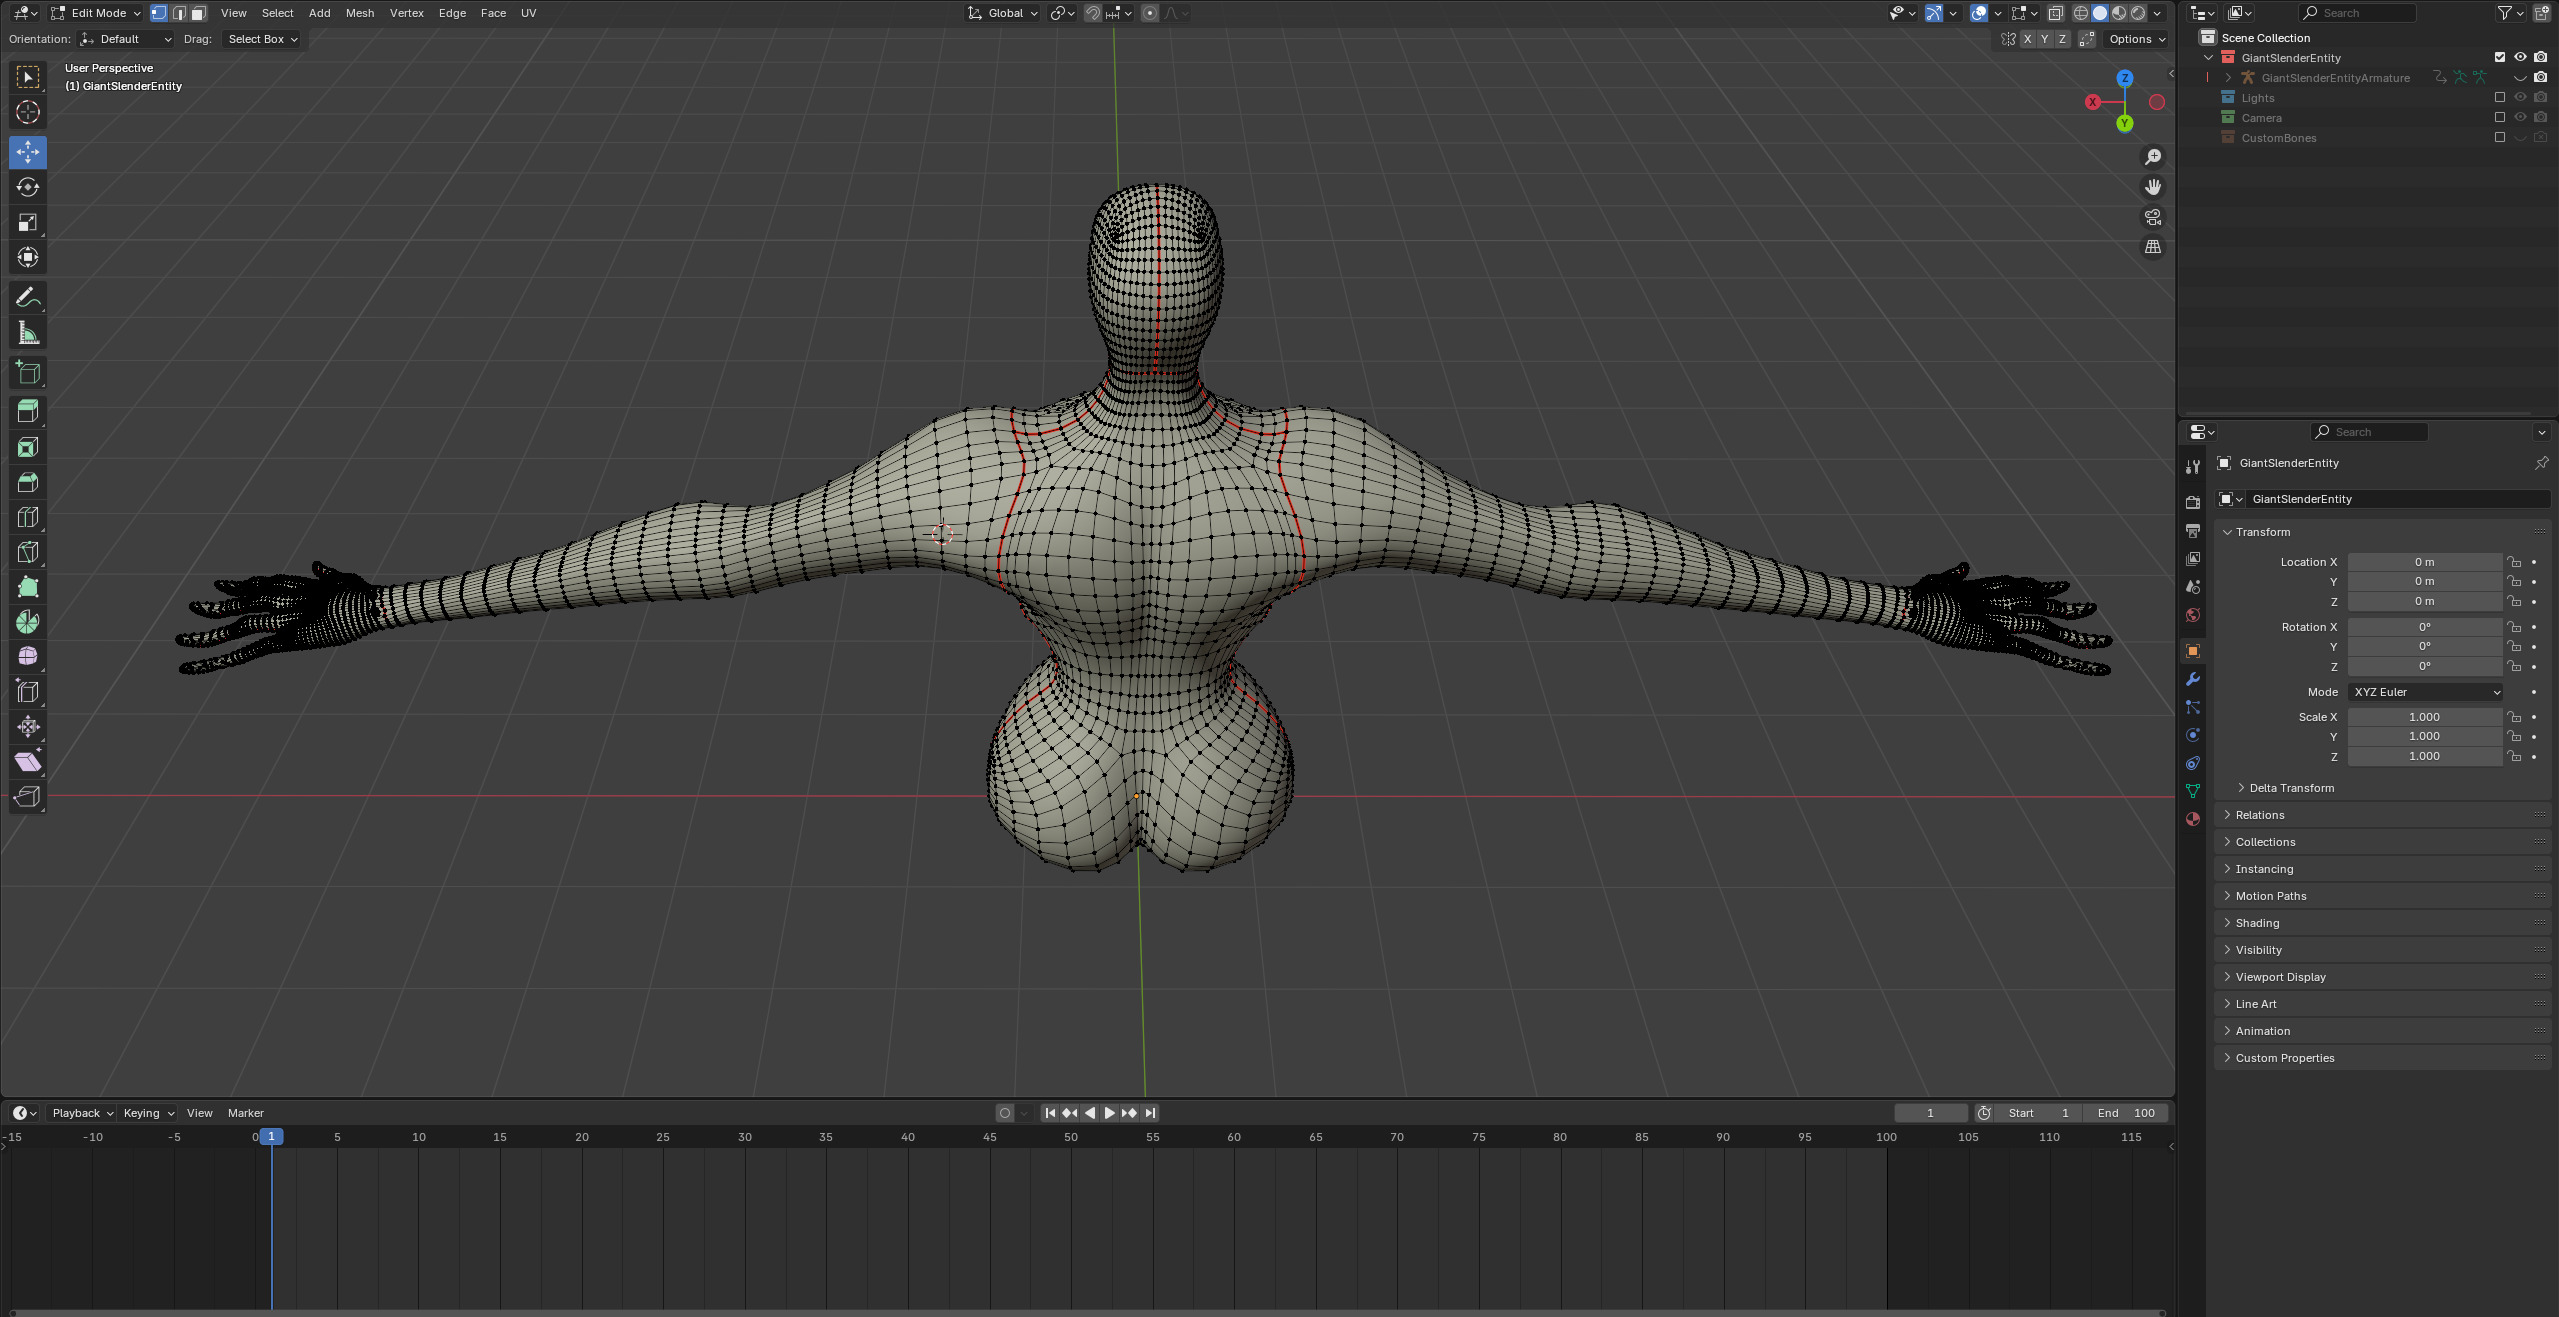Open the Keying popover in timeline
The image size is (2559, 1317).
click(x=148, y=1113)
